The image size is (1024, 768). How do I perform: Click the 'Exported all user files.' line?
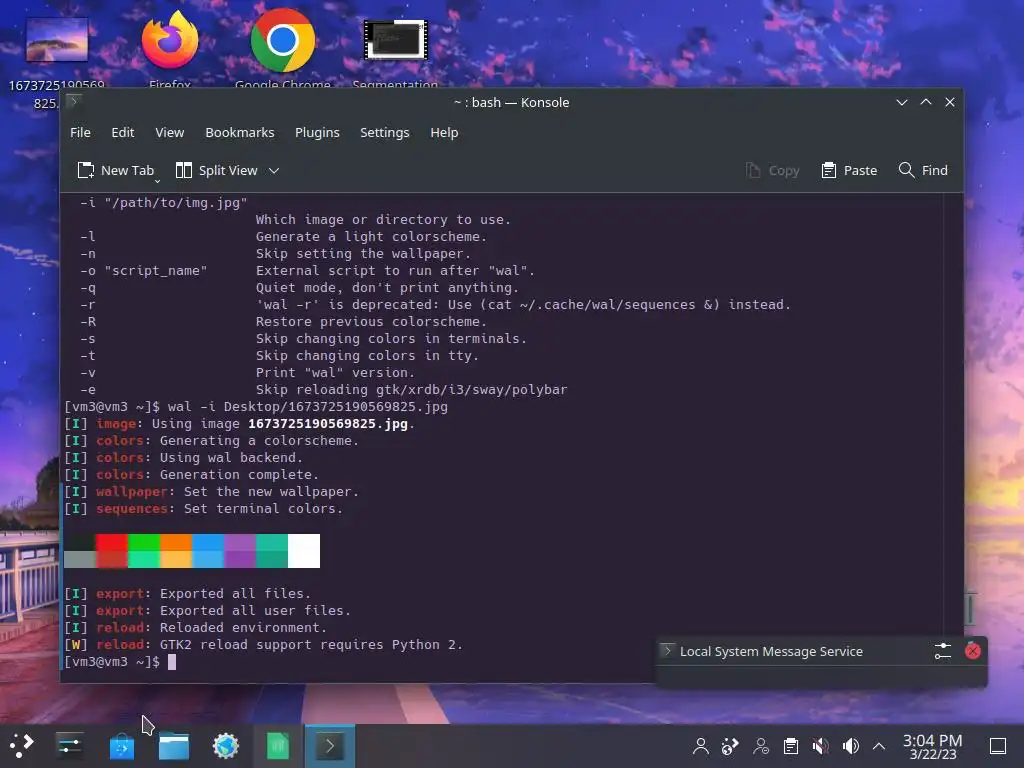point(255,611)
